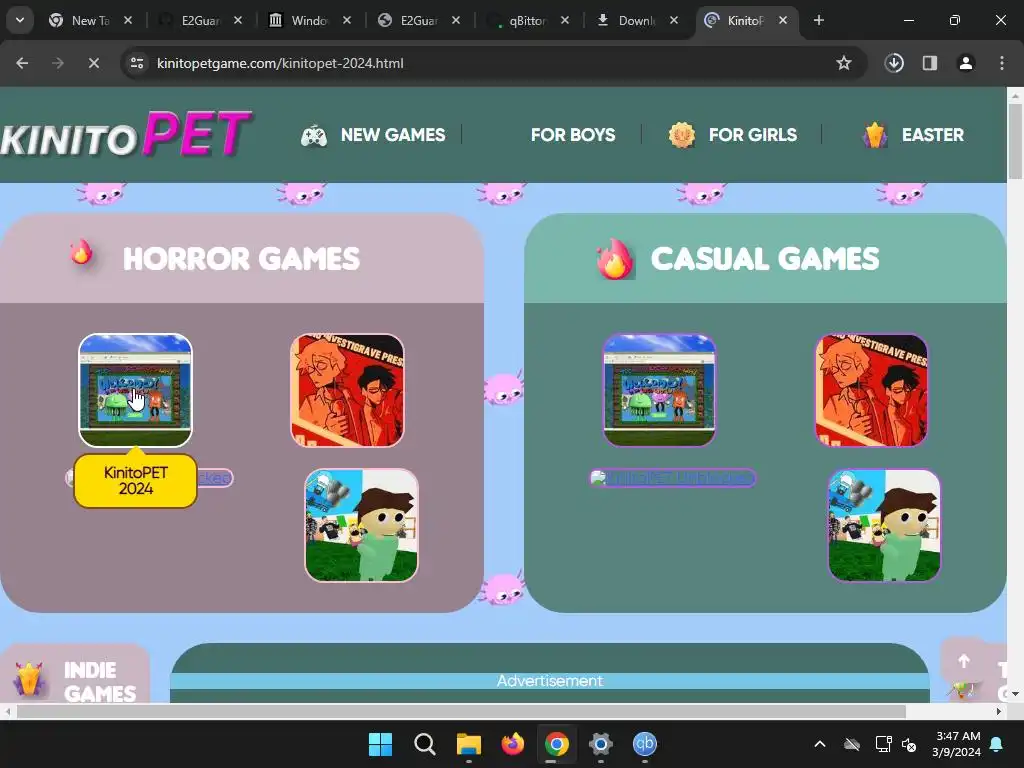Open the FOR GIRLS menu
The width and height of the screenshot is (1024, 768).
[752, 135]
